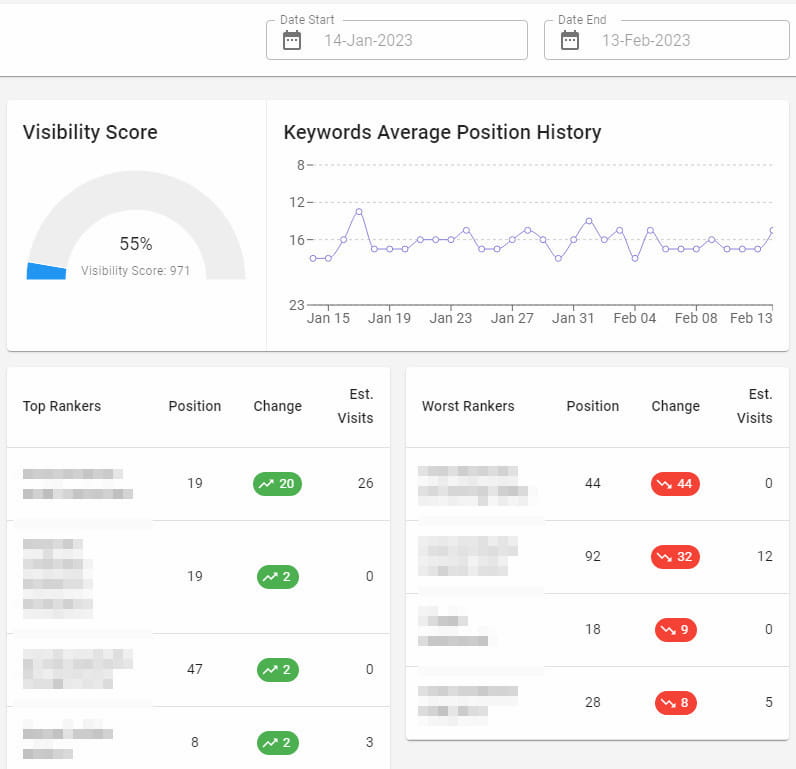This screenshot has height=769, width=796.
Task: Click the Keywords Average Position History title
Action: [x=442, y=132]
